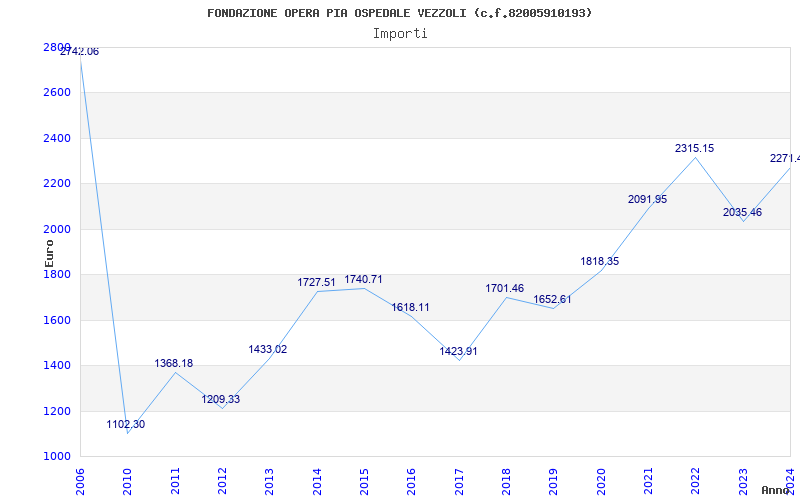This screenshot has width=800, height=500.
Task: Click the 1433.02 data label
Action: point(268,349)
